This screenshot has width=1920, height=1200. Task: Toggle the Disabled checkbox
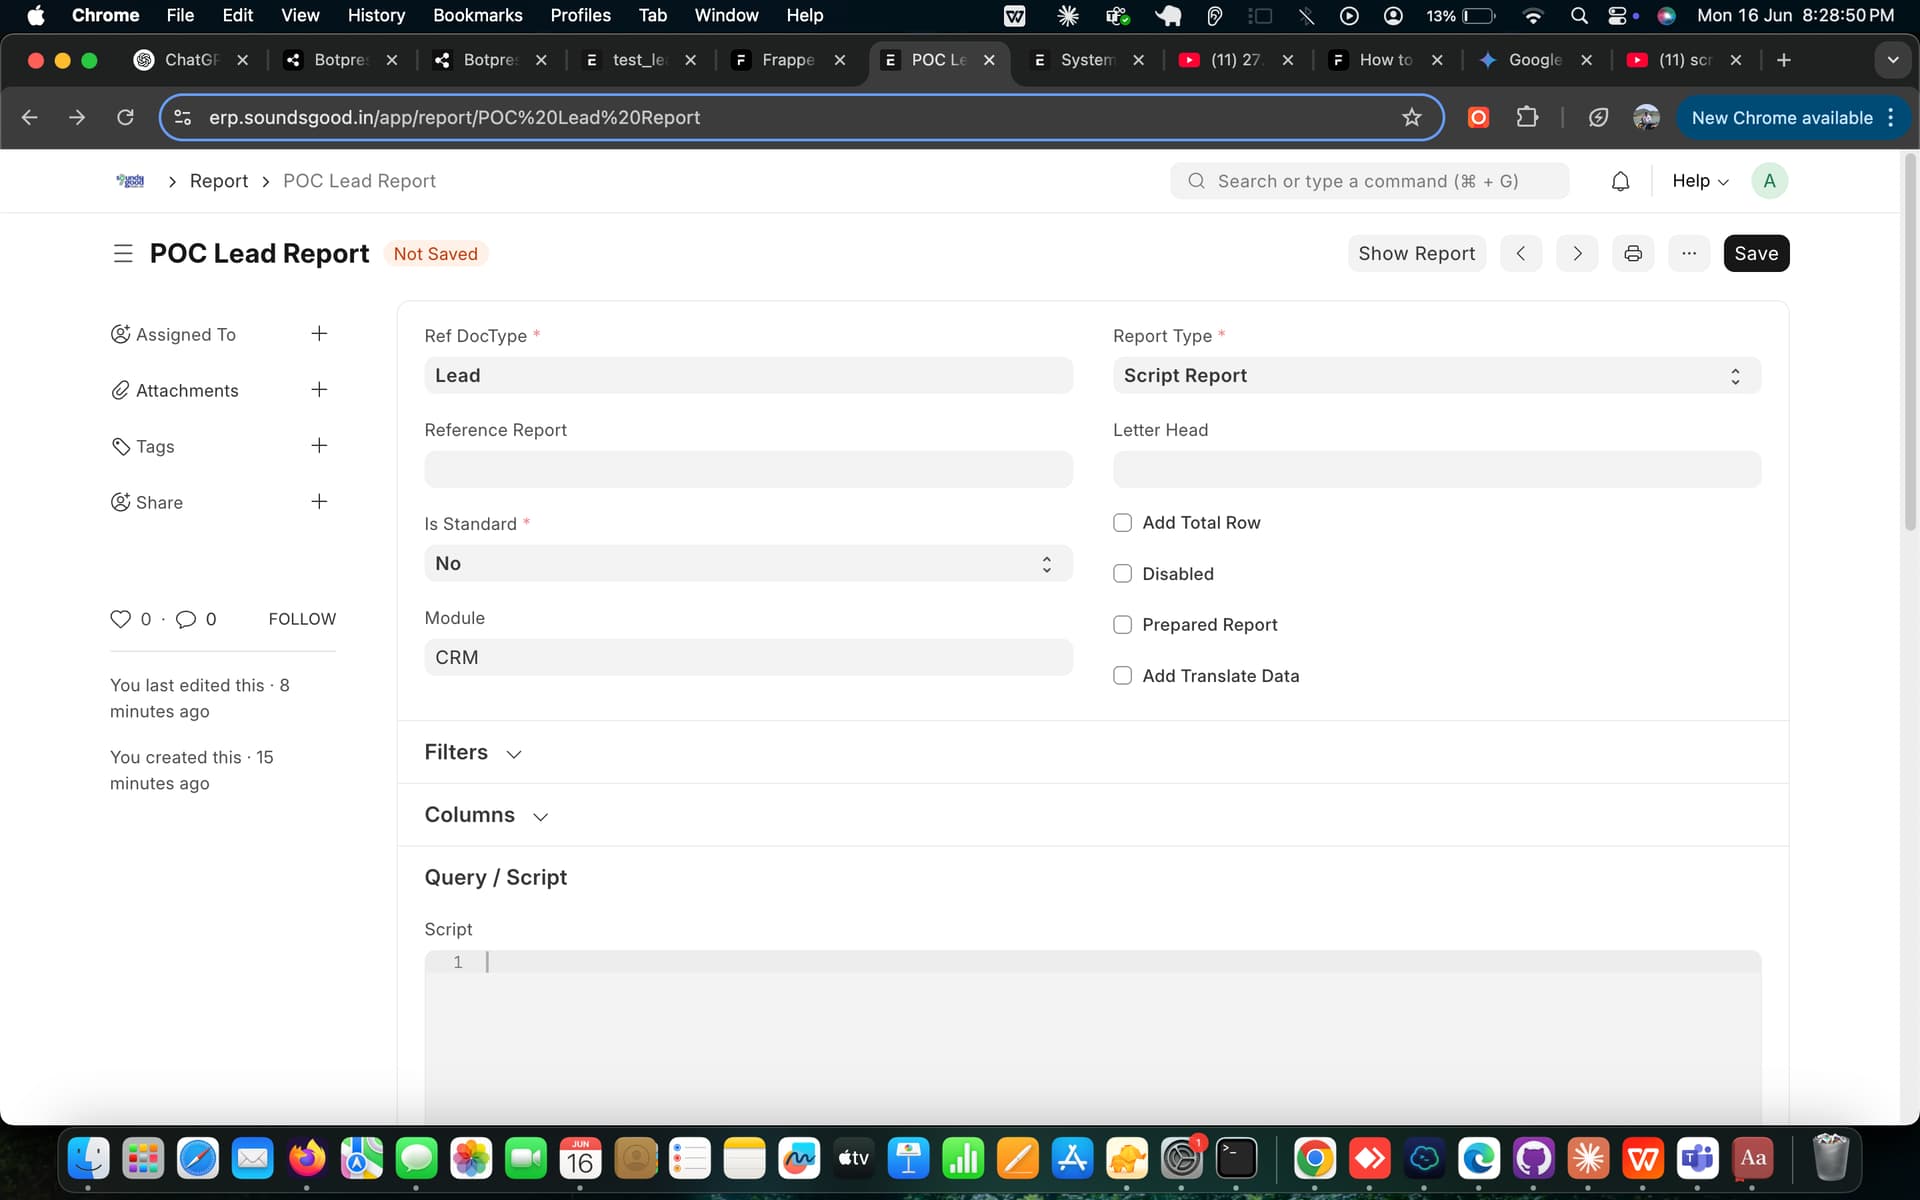click(1122, 574)
